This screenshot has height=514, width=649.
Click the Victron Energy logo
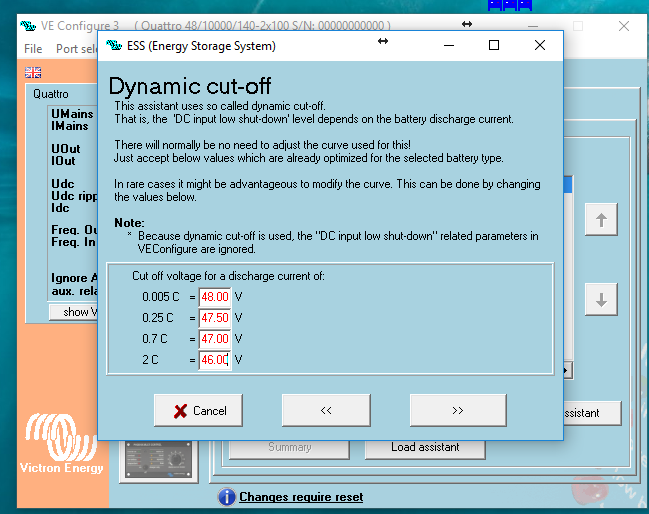(x=61, y=444)
